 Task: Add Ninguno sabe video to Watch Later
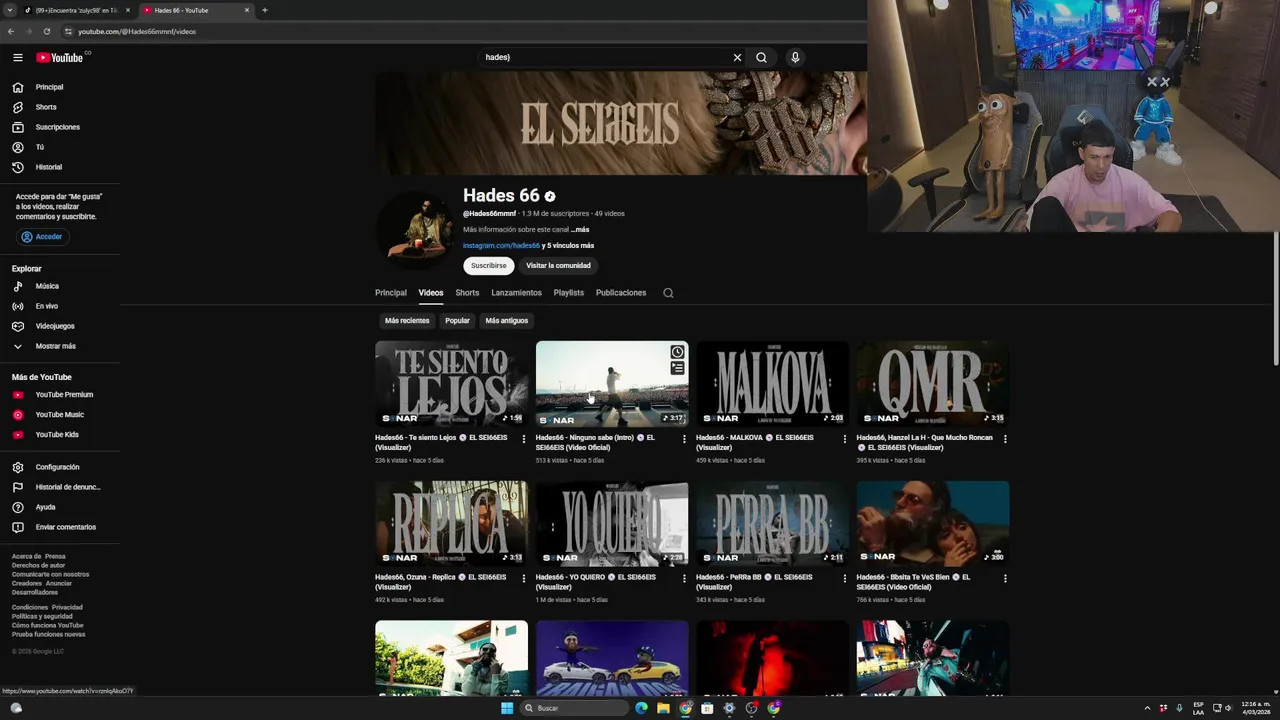pos(677,352)
